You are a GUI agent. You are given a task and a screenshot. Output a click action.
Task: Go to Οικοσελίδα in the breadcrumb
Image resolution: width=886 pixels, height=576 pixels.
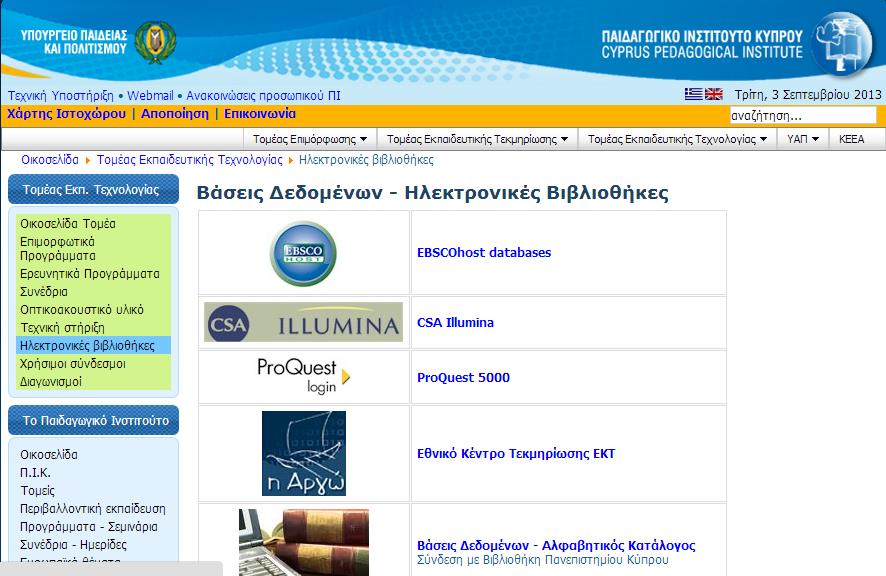pos(50,160)
